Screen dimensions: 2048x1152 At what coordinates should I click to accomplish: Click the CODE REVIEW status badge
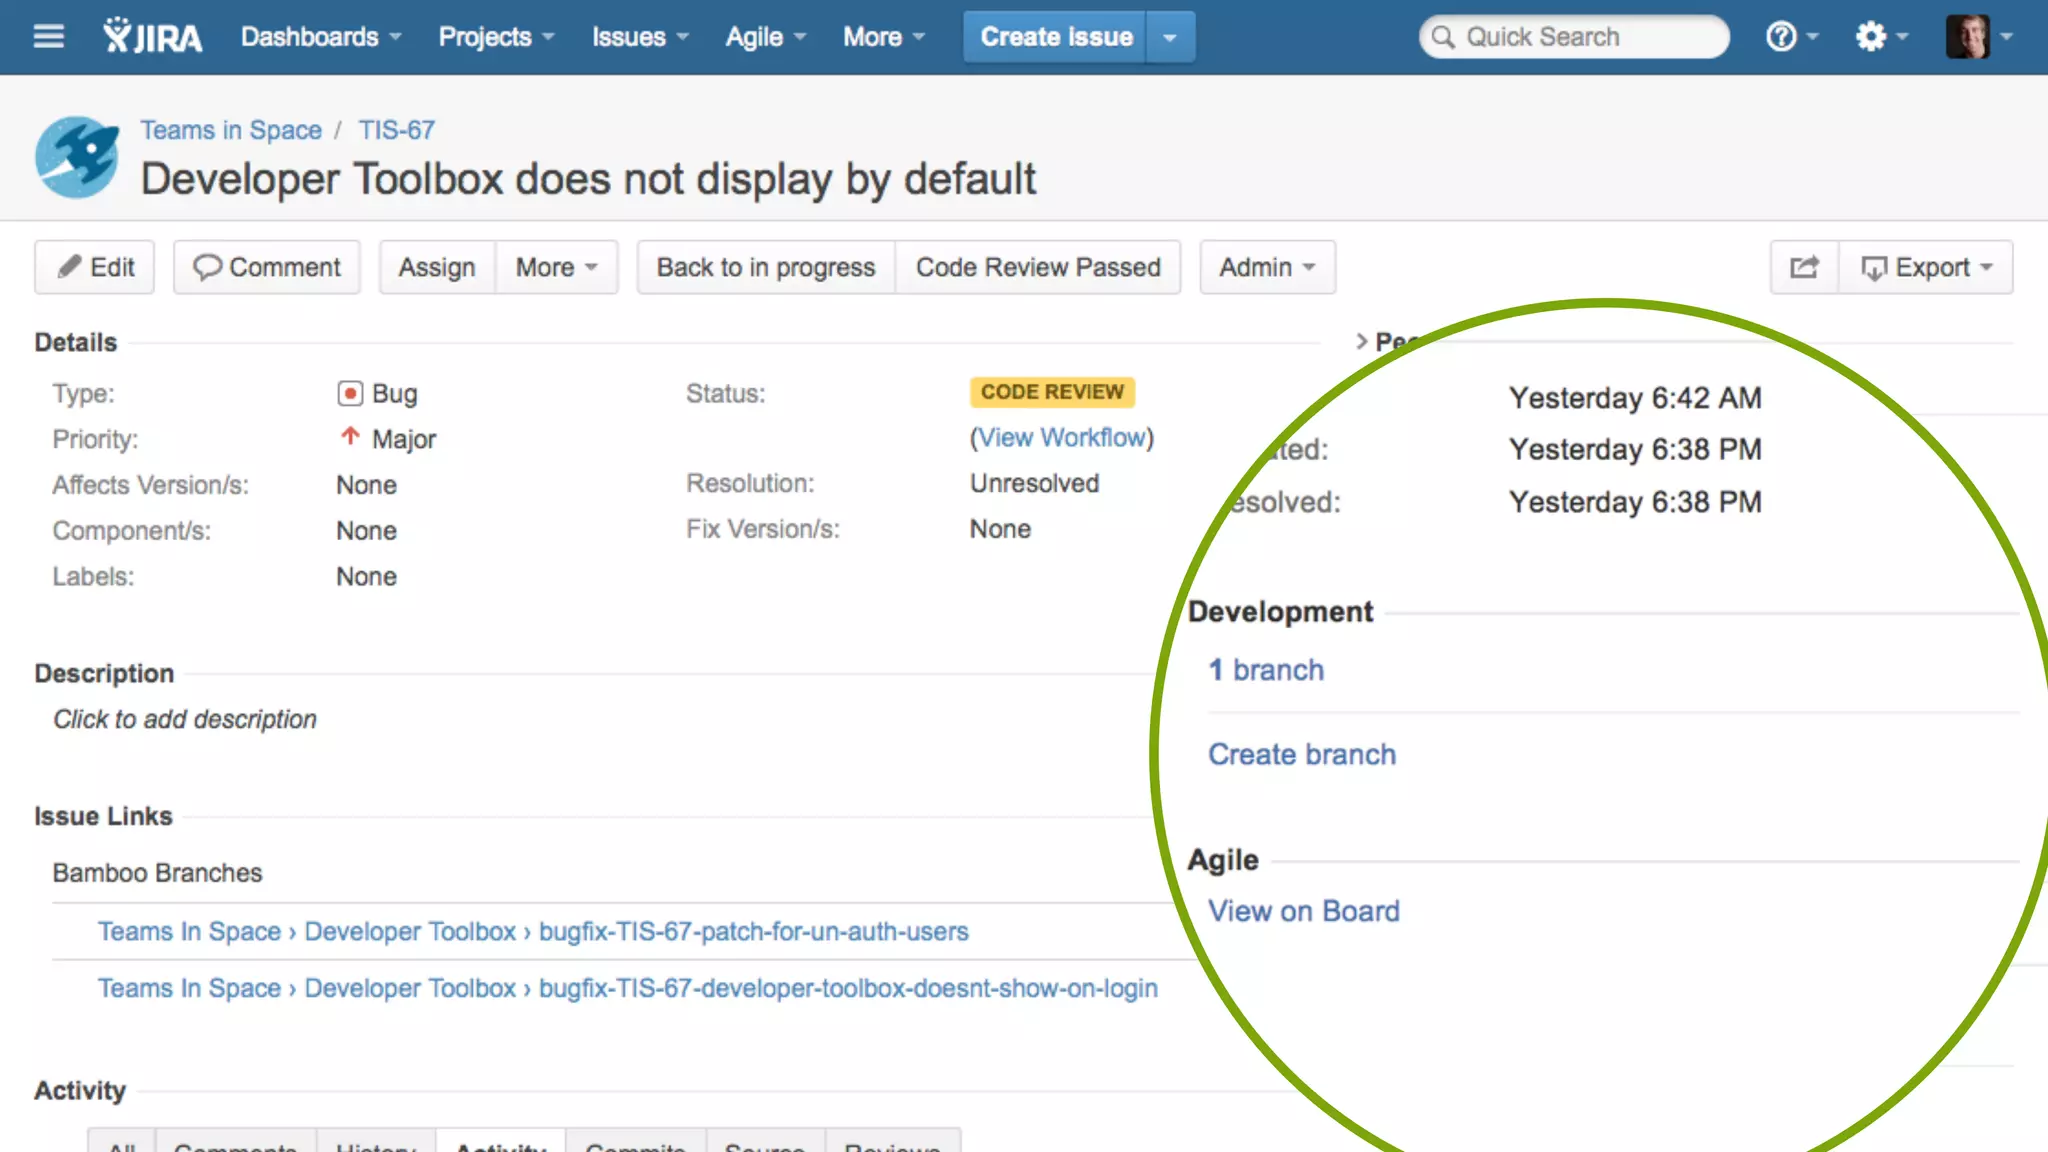(1052, 392)
